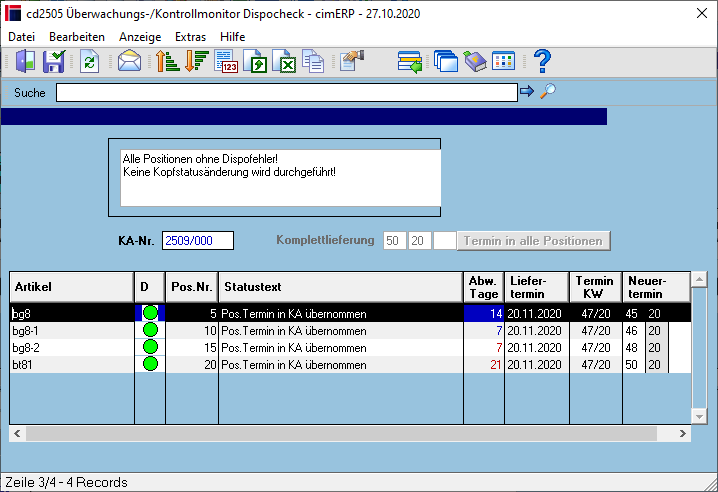Sort descending using toolbar icon
The width and height of the screenshot is (718, 492).
tap(197, 61)
